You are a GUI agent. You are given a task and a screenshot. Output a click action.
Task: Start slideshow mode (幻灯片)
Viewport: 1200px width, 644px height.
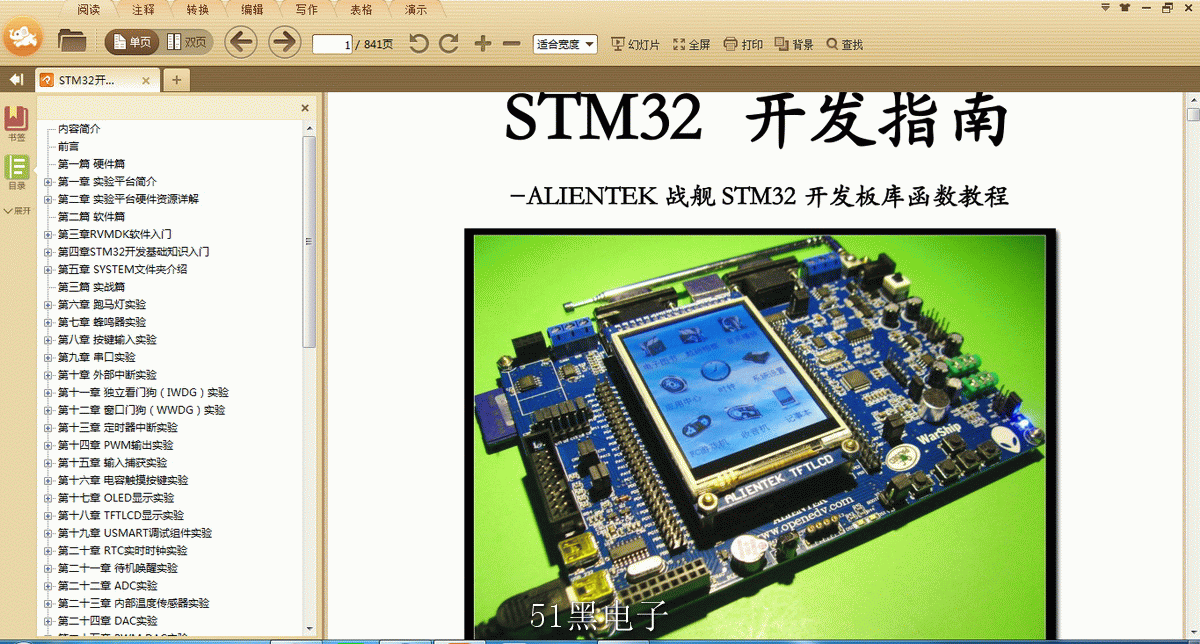point(635,44)
